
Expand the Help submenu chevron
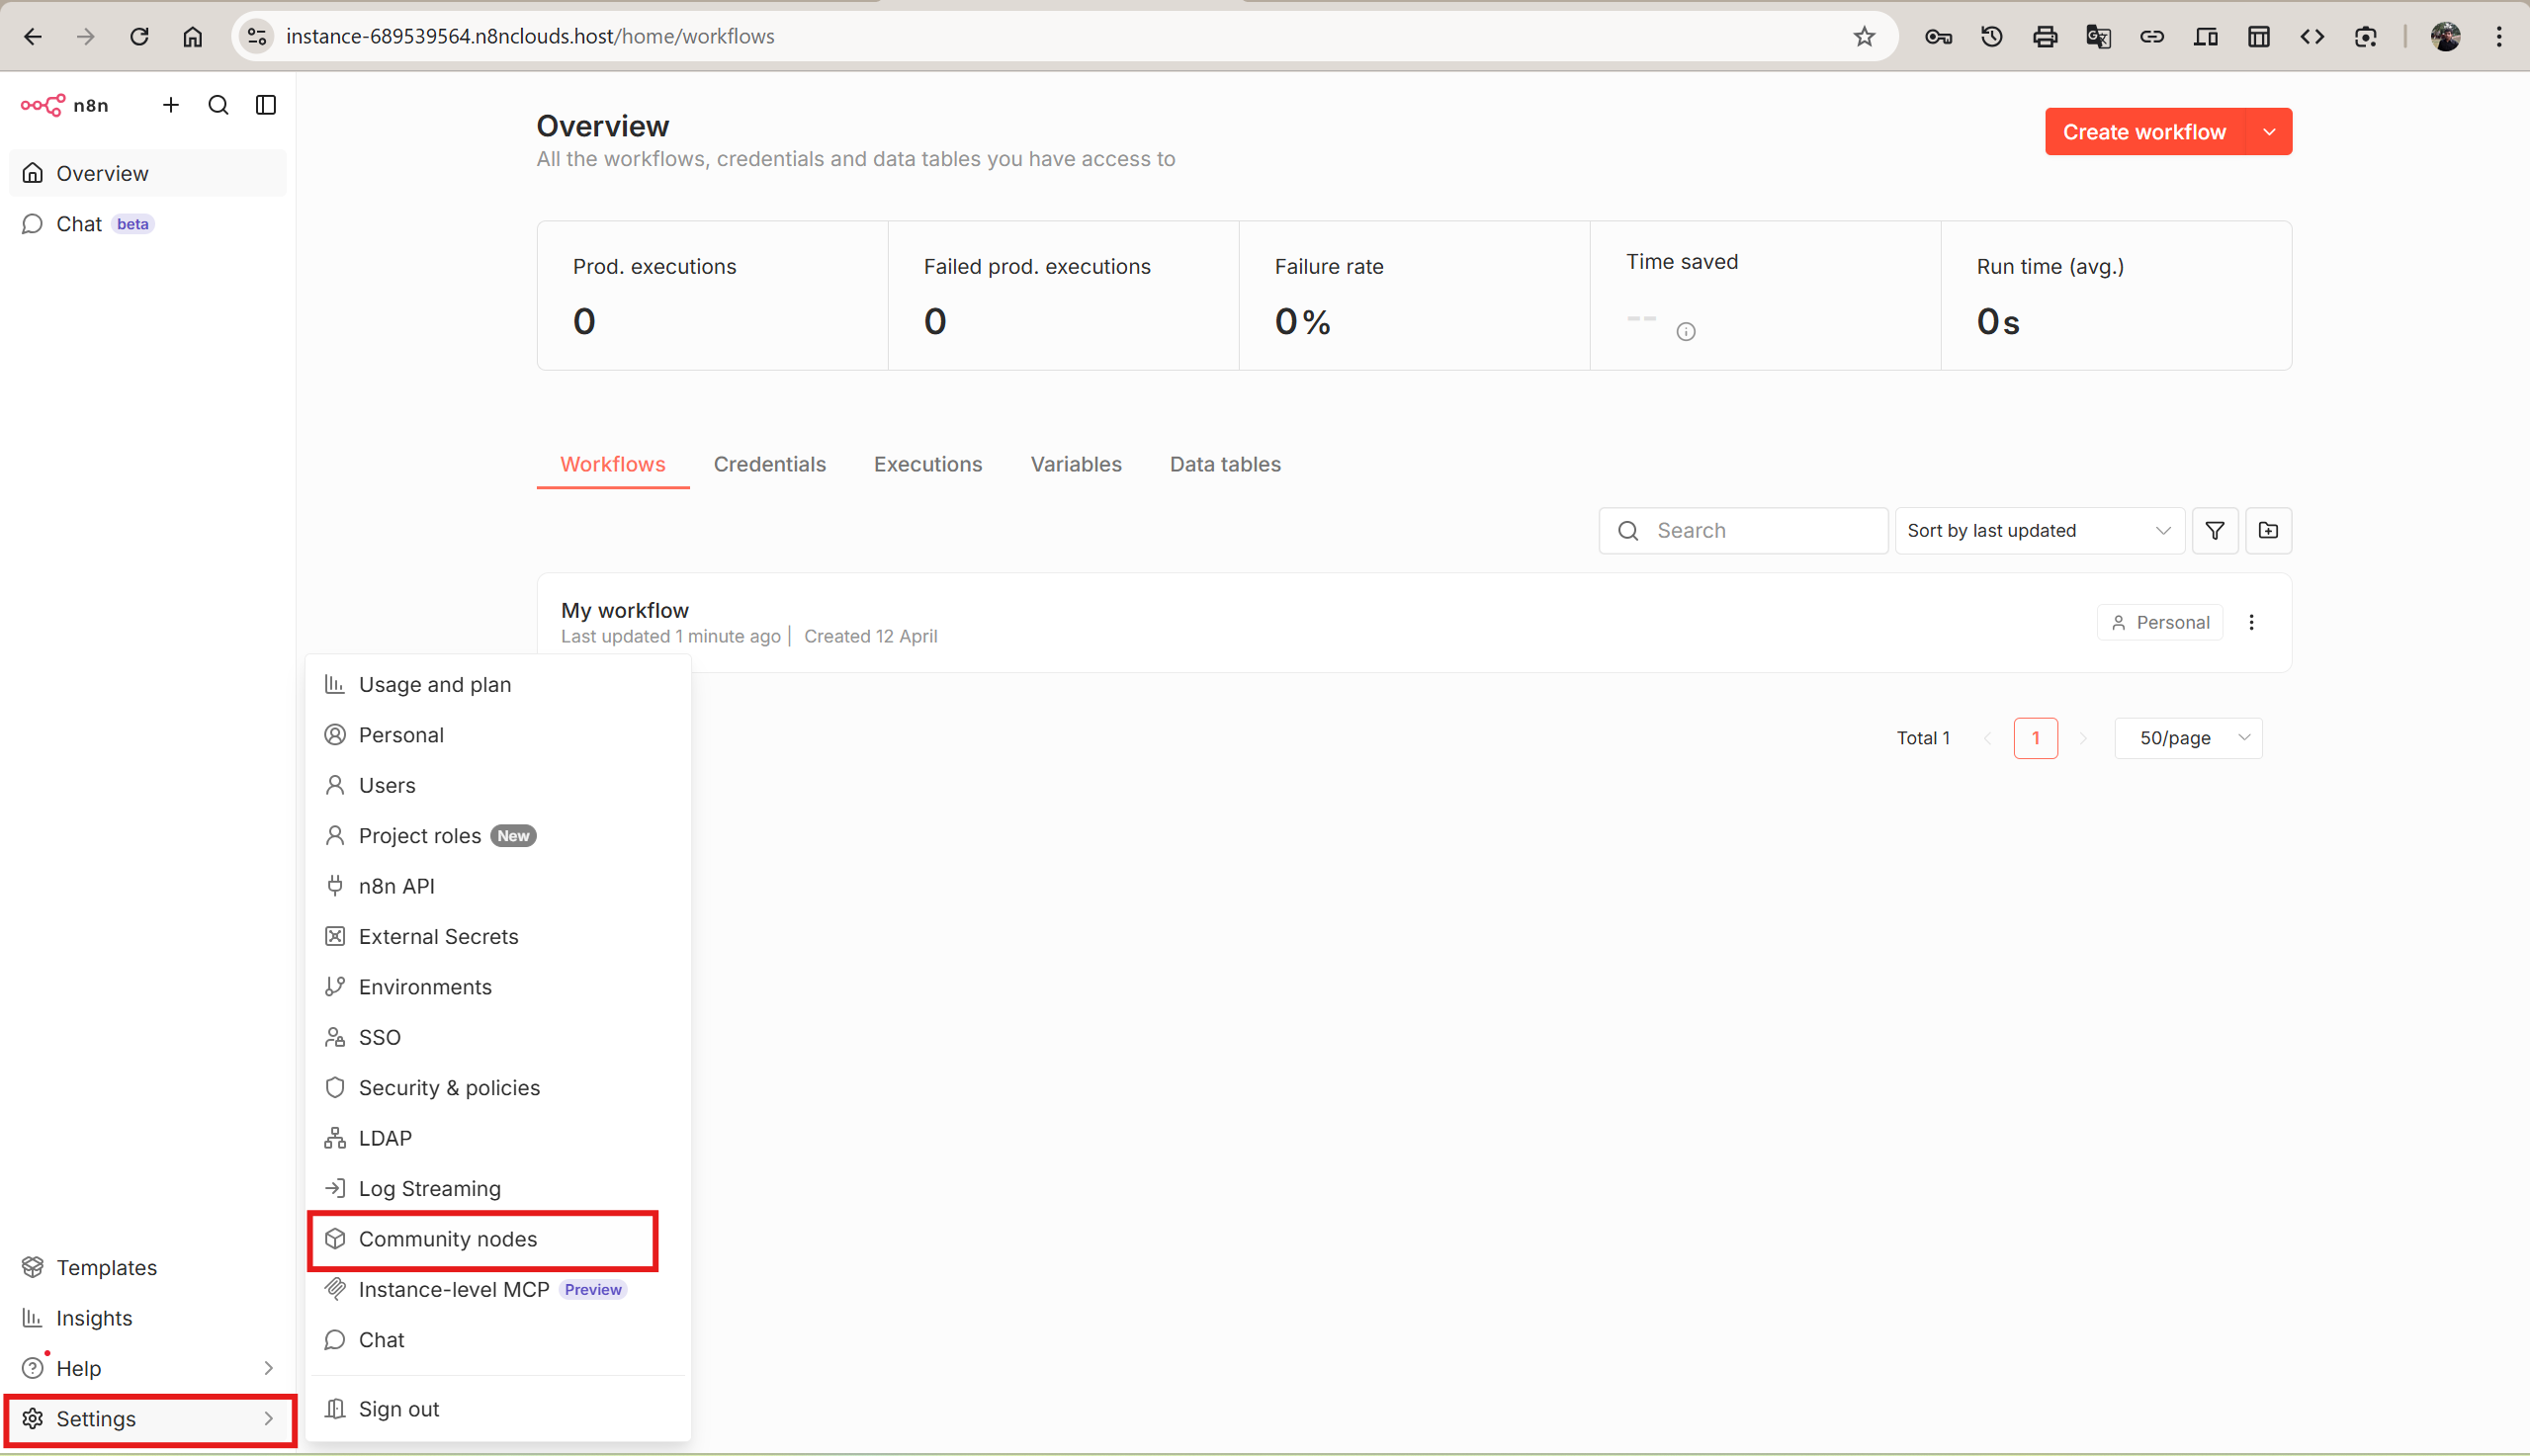[x=268, y=1368]
